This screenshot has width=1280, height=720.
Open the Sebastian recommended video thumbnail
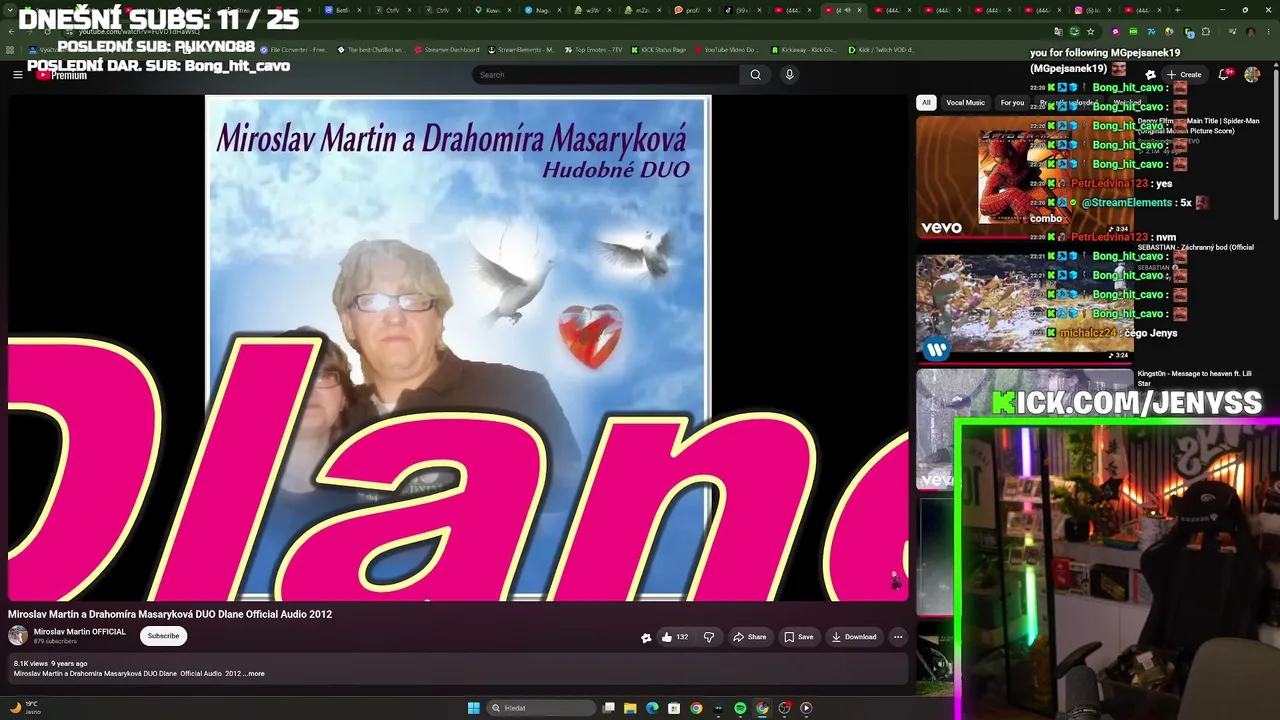(1025, 304)
